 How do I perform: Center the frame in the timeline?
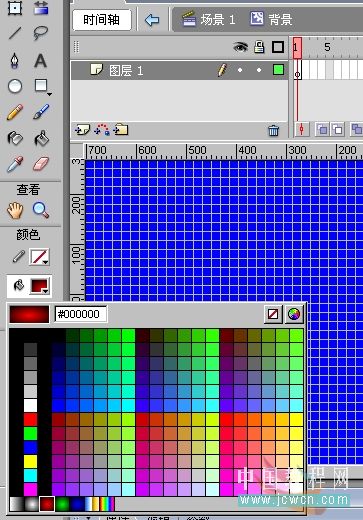tap(302, 129)
